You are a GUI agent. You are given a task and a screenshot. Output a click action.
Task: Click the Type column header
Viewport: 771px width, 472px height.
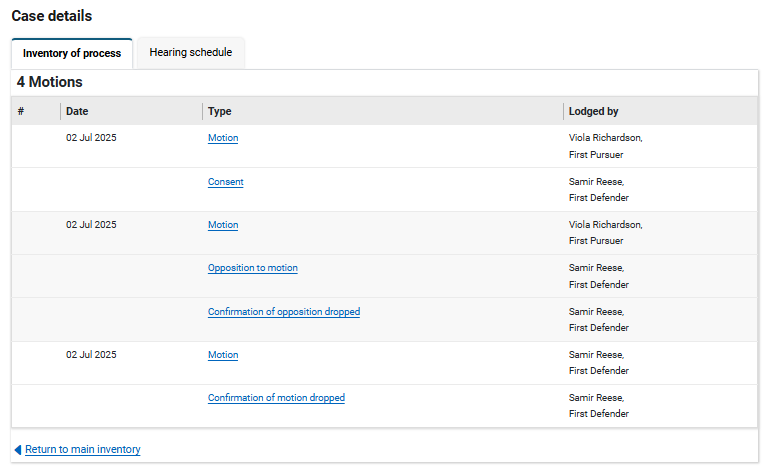point(220,111)
